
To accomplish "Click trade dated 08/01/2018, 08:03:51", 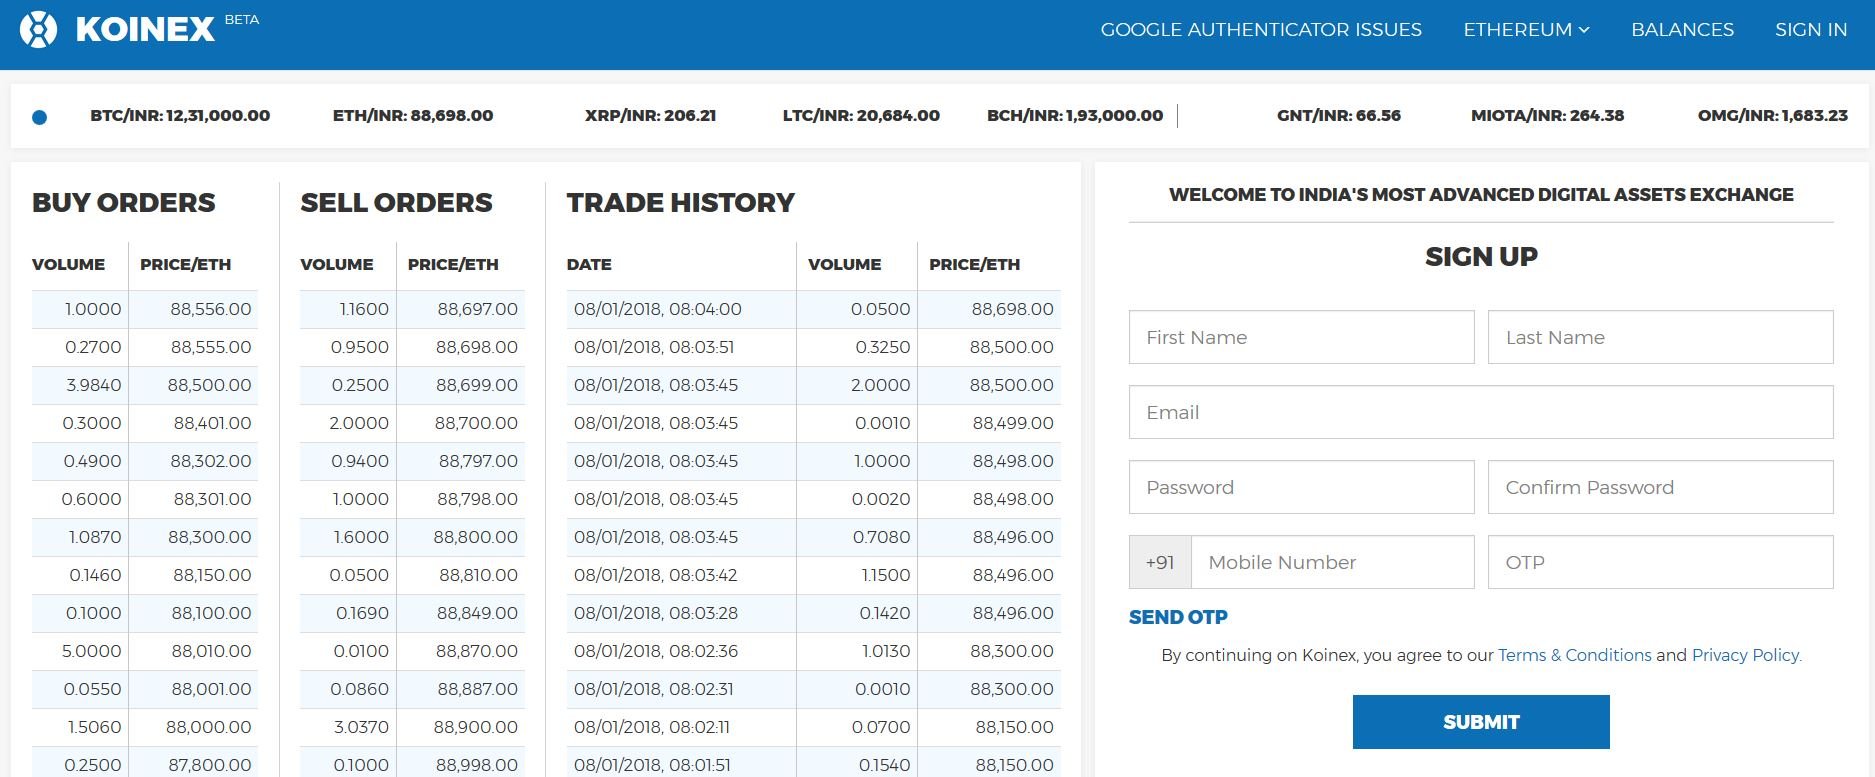I will click(x=654, y=347).
